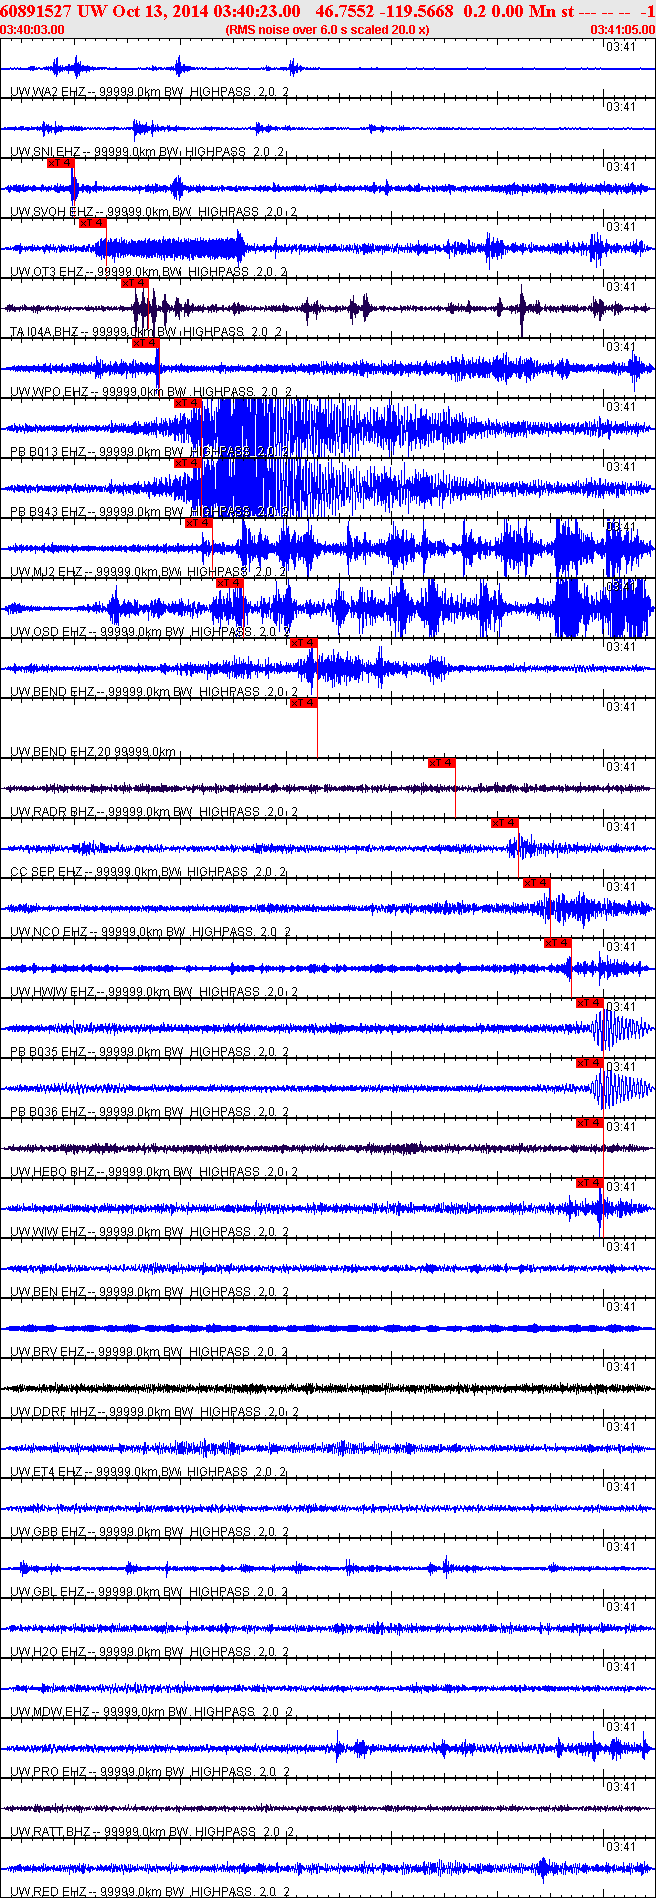
Task: Click the red pick marker on the UW.NCO trace
Action: point(537,883)
